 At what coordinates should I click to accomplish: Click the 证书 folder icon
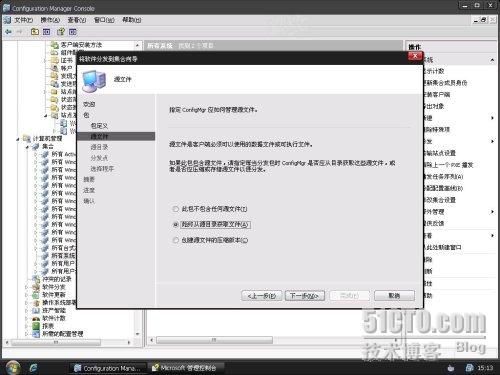[x=55, y=60]
